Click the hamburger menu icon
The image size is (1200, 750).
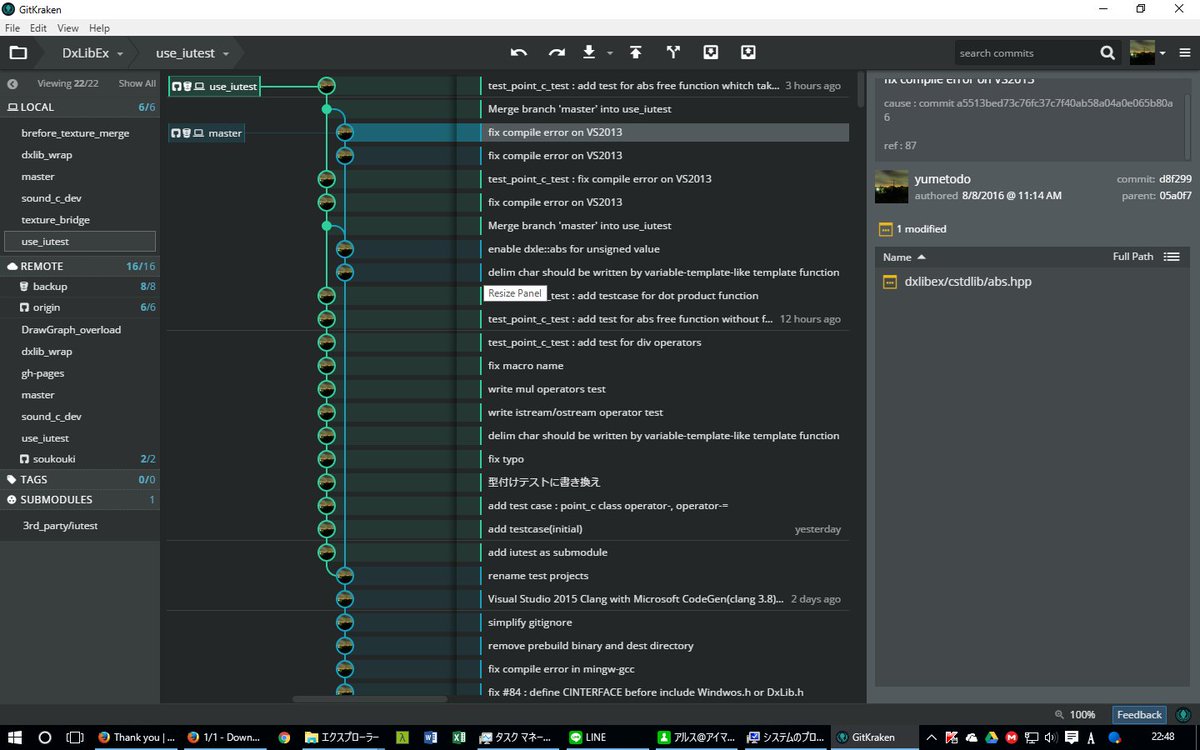pos(1183,53)
